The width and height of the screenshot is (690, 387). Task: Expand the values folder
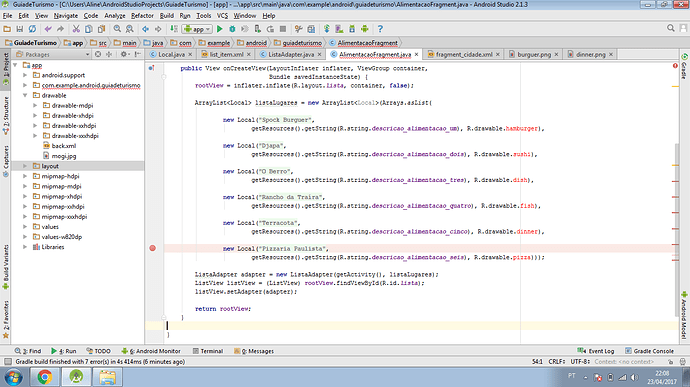[25, 227]
